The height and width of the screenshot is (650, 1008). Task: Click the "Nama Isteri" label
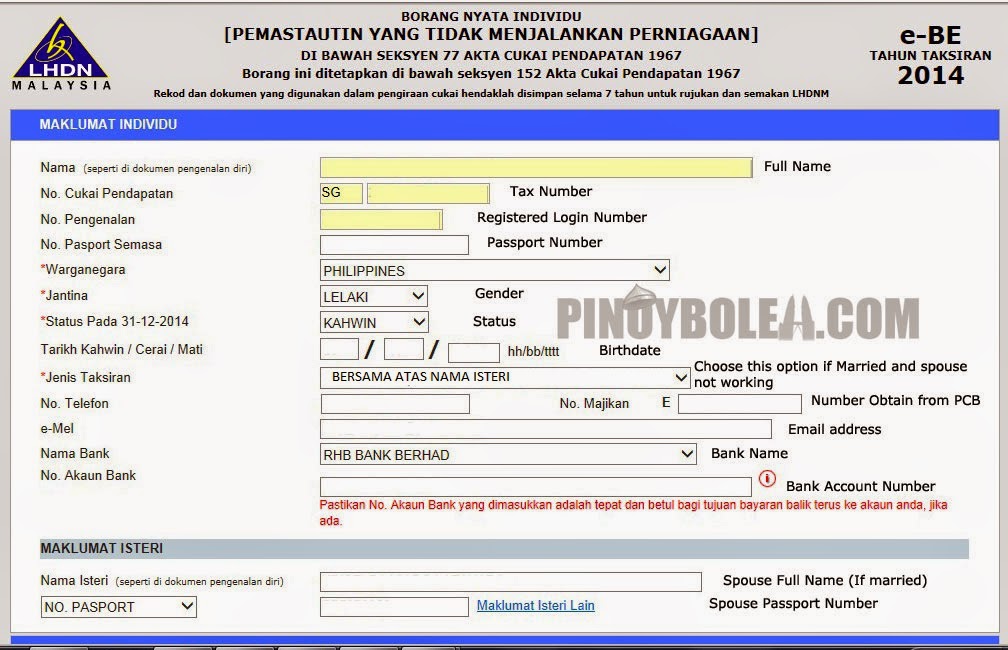(74, 581)
